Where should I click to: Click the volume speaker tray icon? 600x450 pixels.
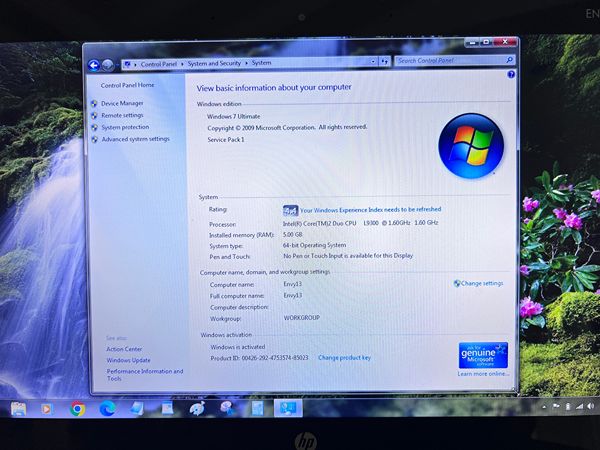tap(591, 406)
